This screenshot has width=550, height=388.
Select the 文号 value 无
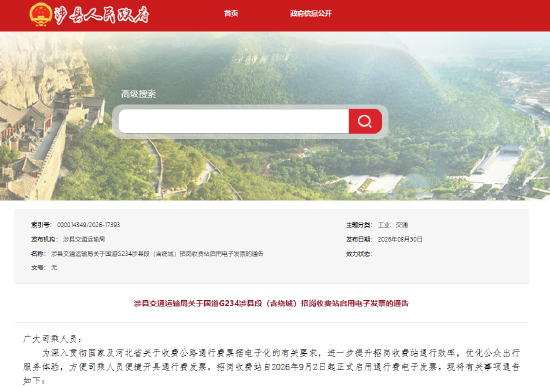54,268
